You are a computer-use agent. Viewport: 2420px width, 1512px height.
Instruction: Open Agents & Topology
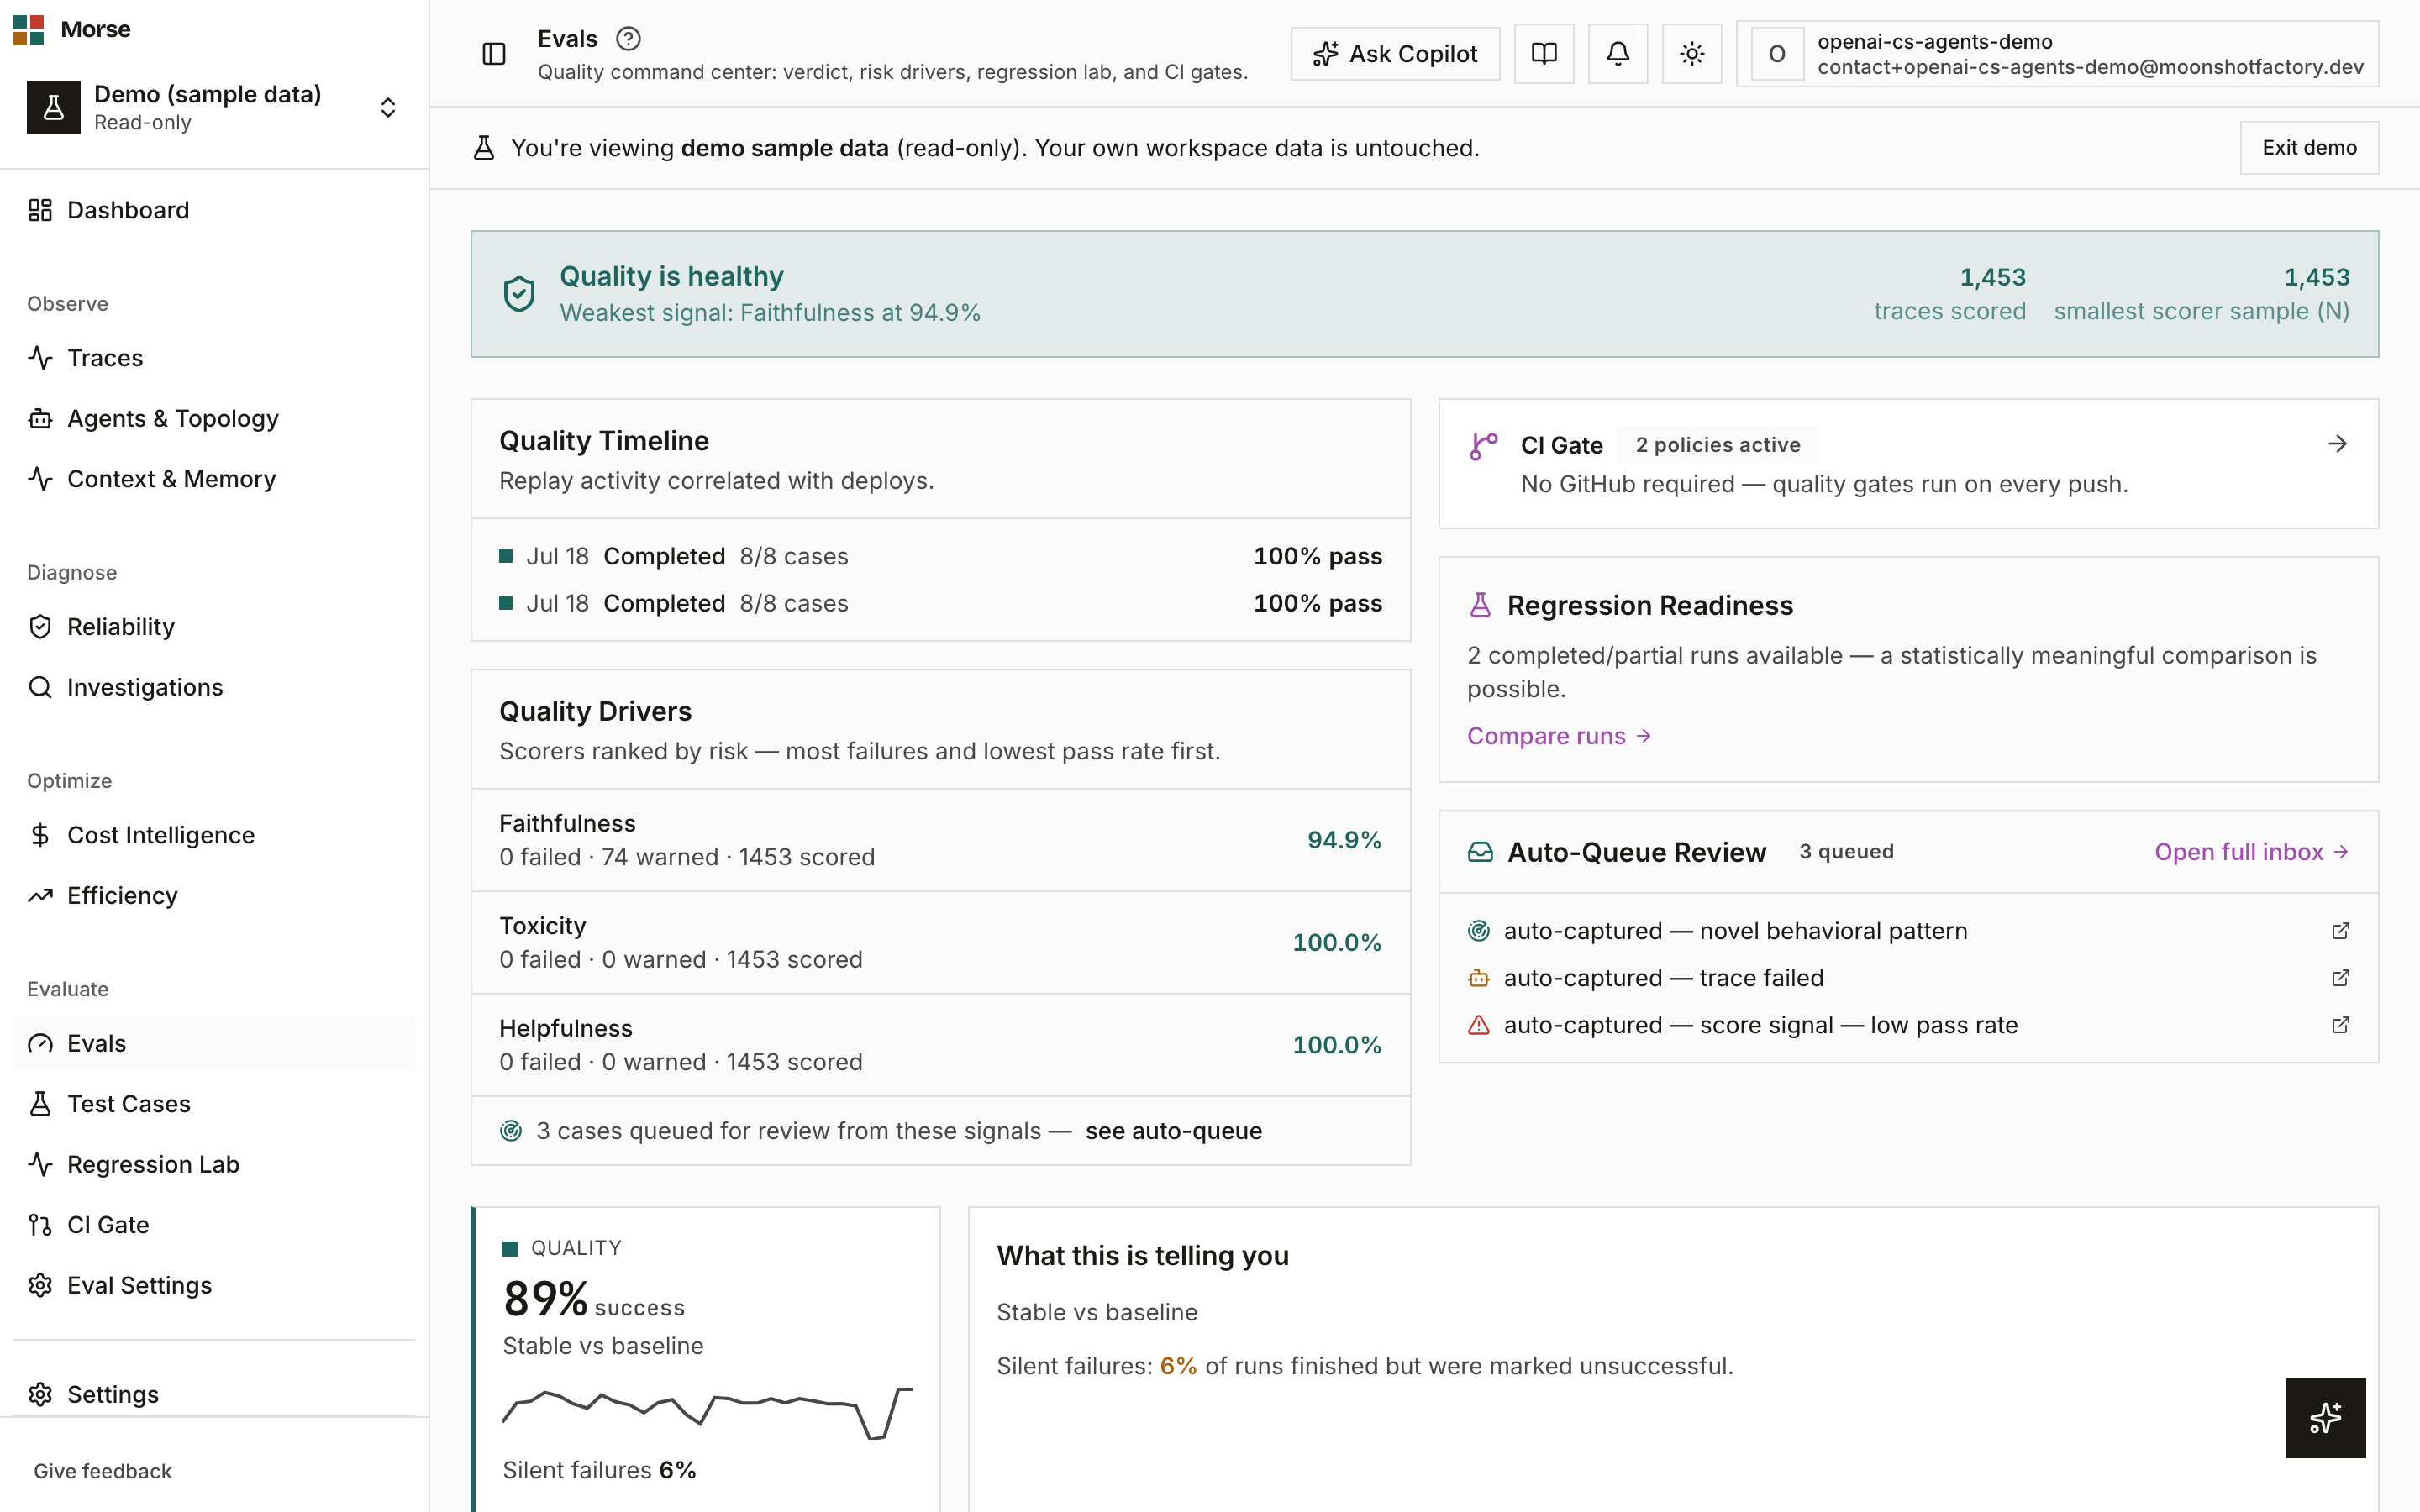214,418
